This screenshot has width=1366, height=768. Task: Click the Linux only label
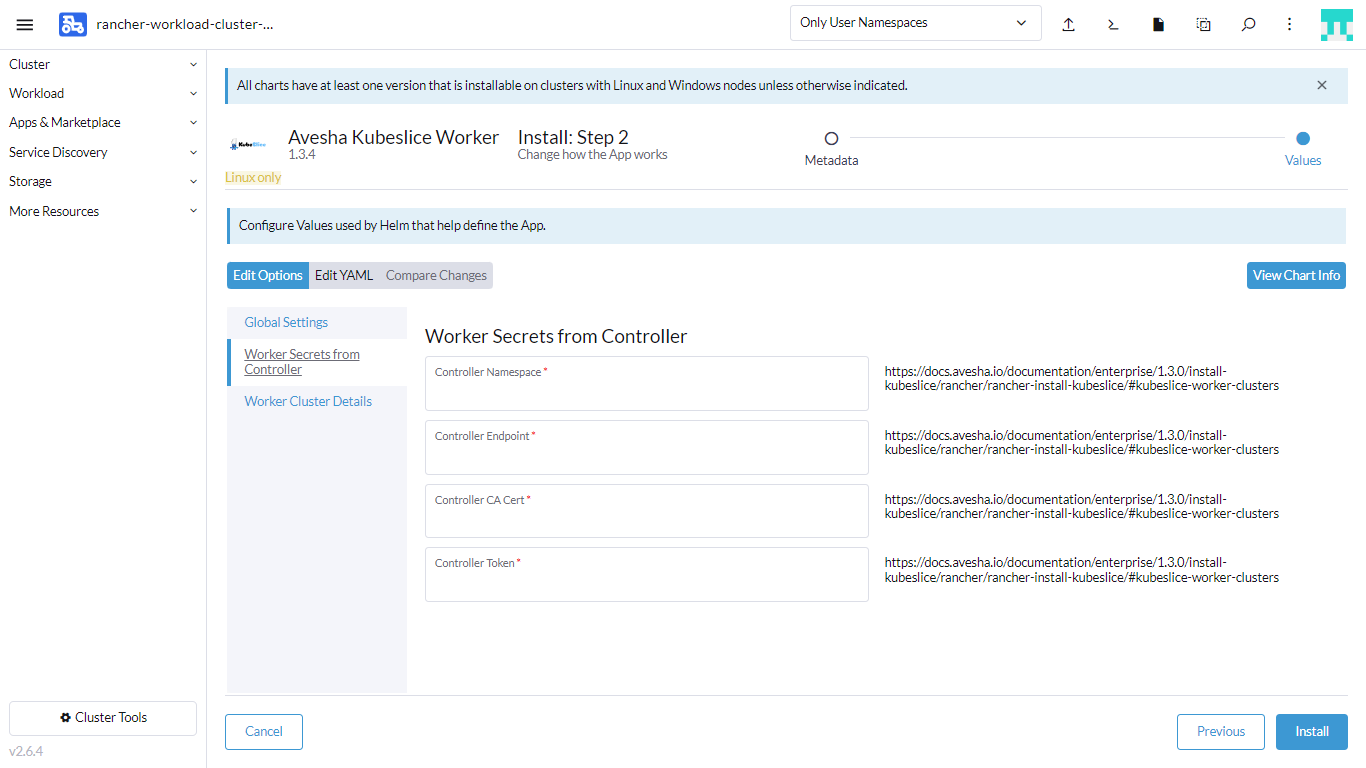253,177
